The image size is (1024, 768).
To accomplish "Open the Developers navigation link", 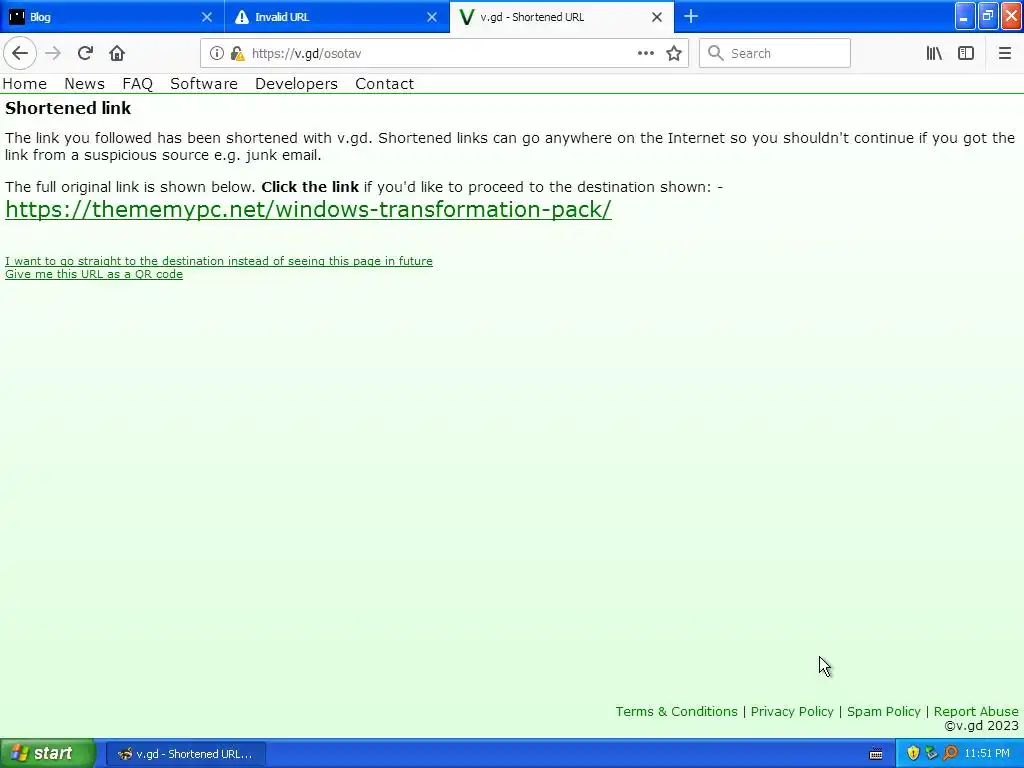I will pyautogui.click(x=296, y=84).
